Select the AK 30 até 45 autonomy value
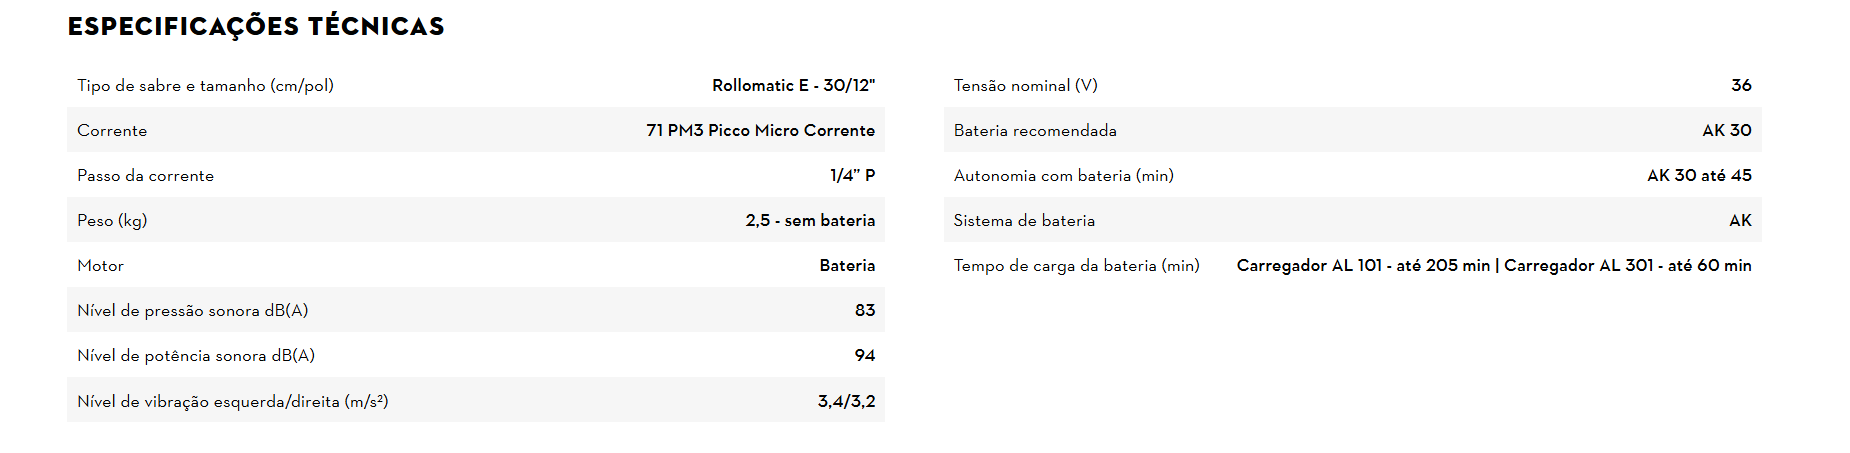 point(1699,176)
